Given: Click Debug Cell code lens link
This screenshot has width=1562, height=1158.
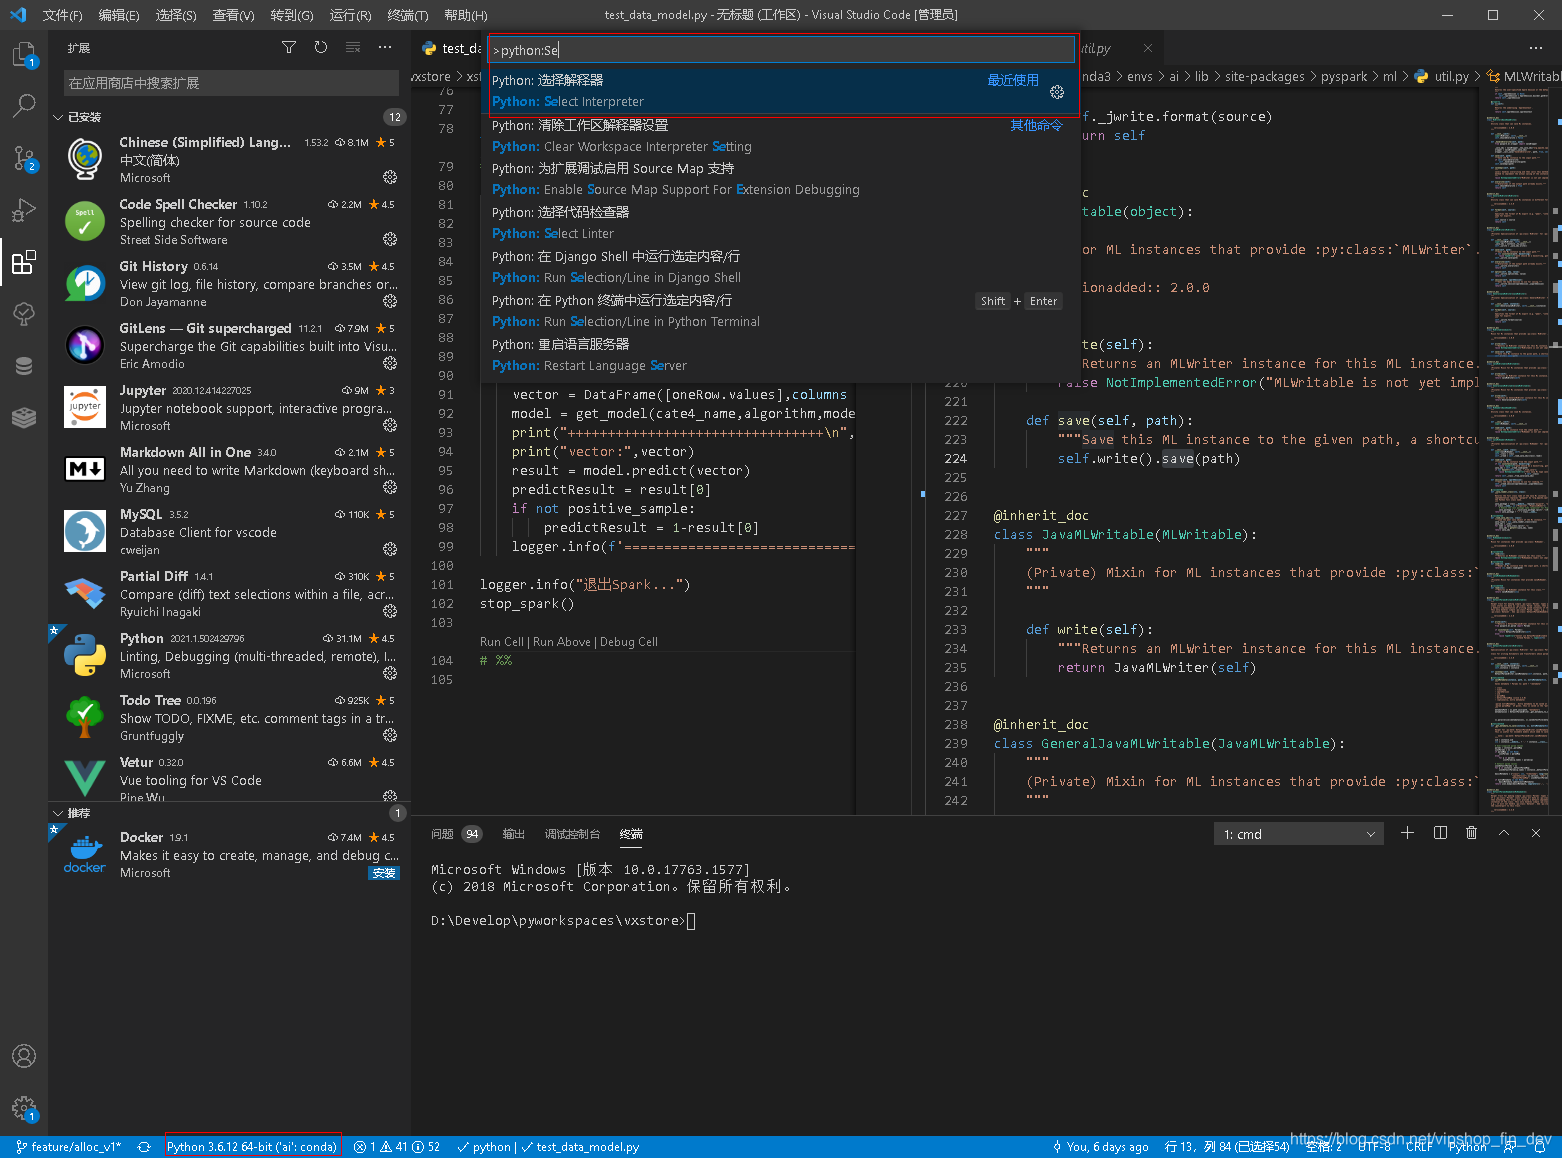Looking at the screenshot, I should [629, 642].
